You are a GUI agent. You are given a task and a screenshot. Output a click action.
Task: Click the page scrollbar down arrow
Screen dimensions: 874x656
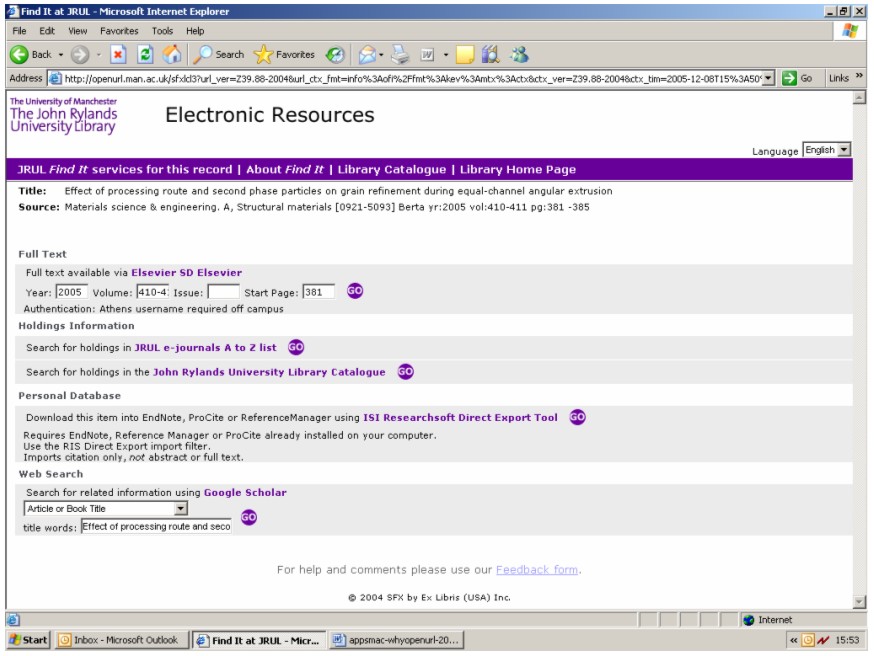(860, 601)
